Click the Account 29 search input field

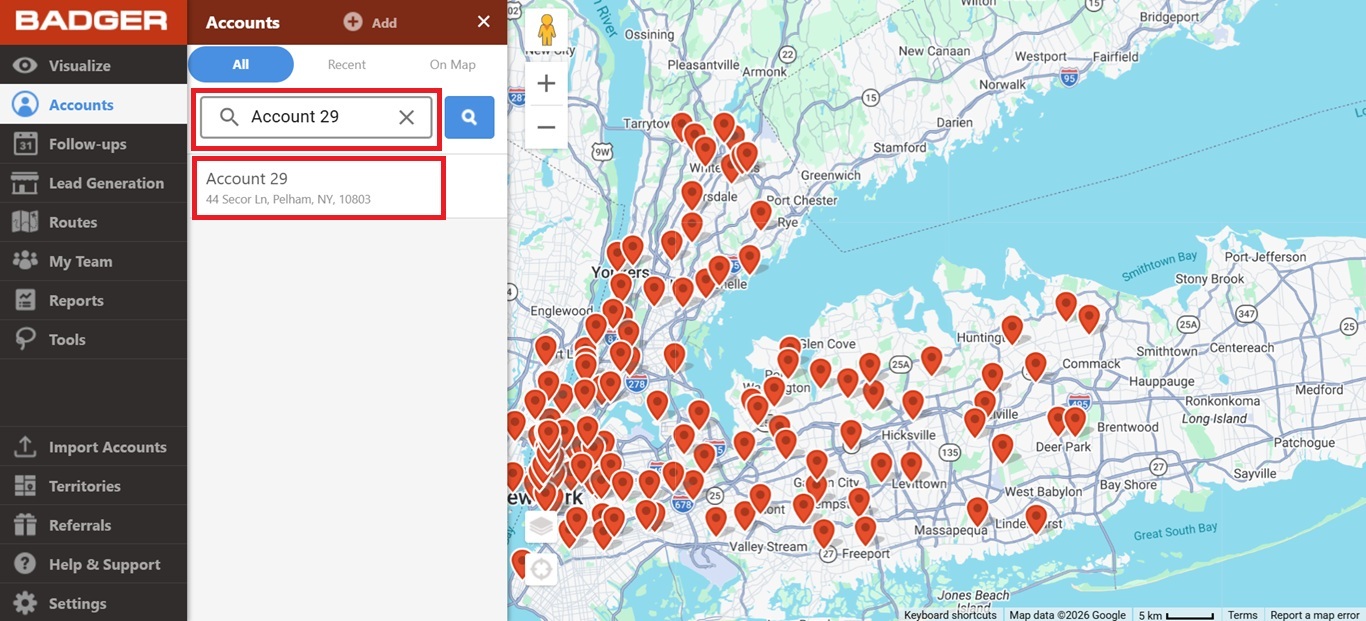(x=316, y=117)
